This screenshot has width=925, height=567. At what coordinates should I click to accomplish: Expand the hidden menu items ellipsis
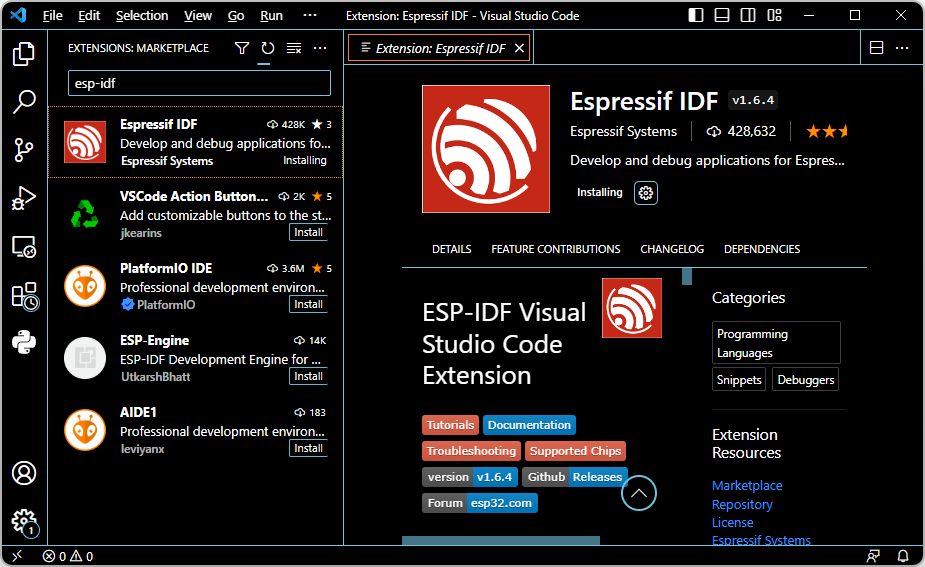tap(310, 16)
